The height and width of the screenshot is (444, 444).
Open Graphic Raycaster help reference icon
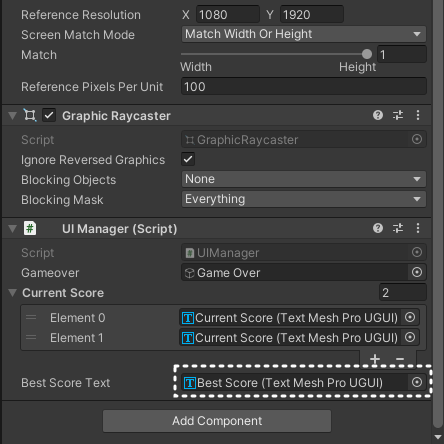378,115
